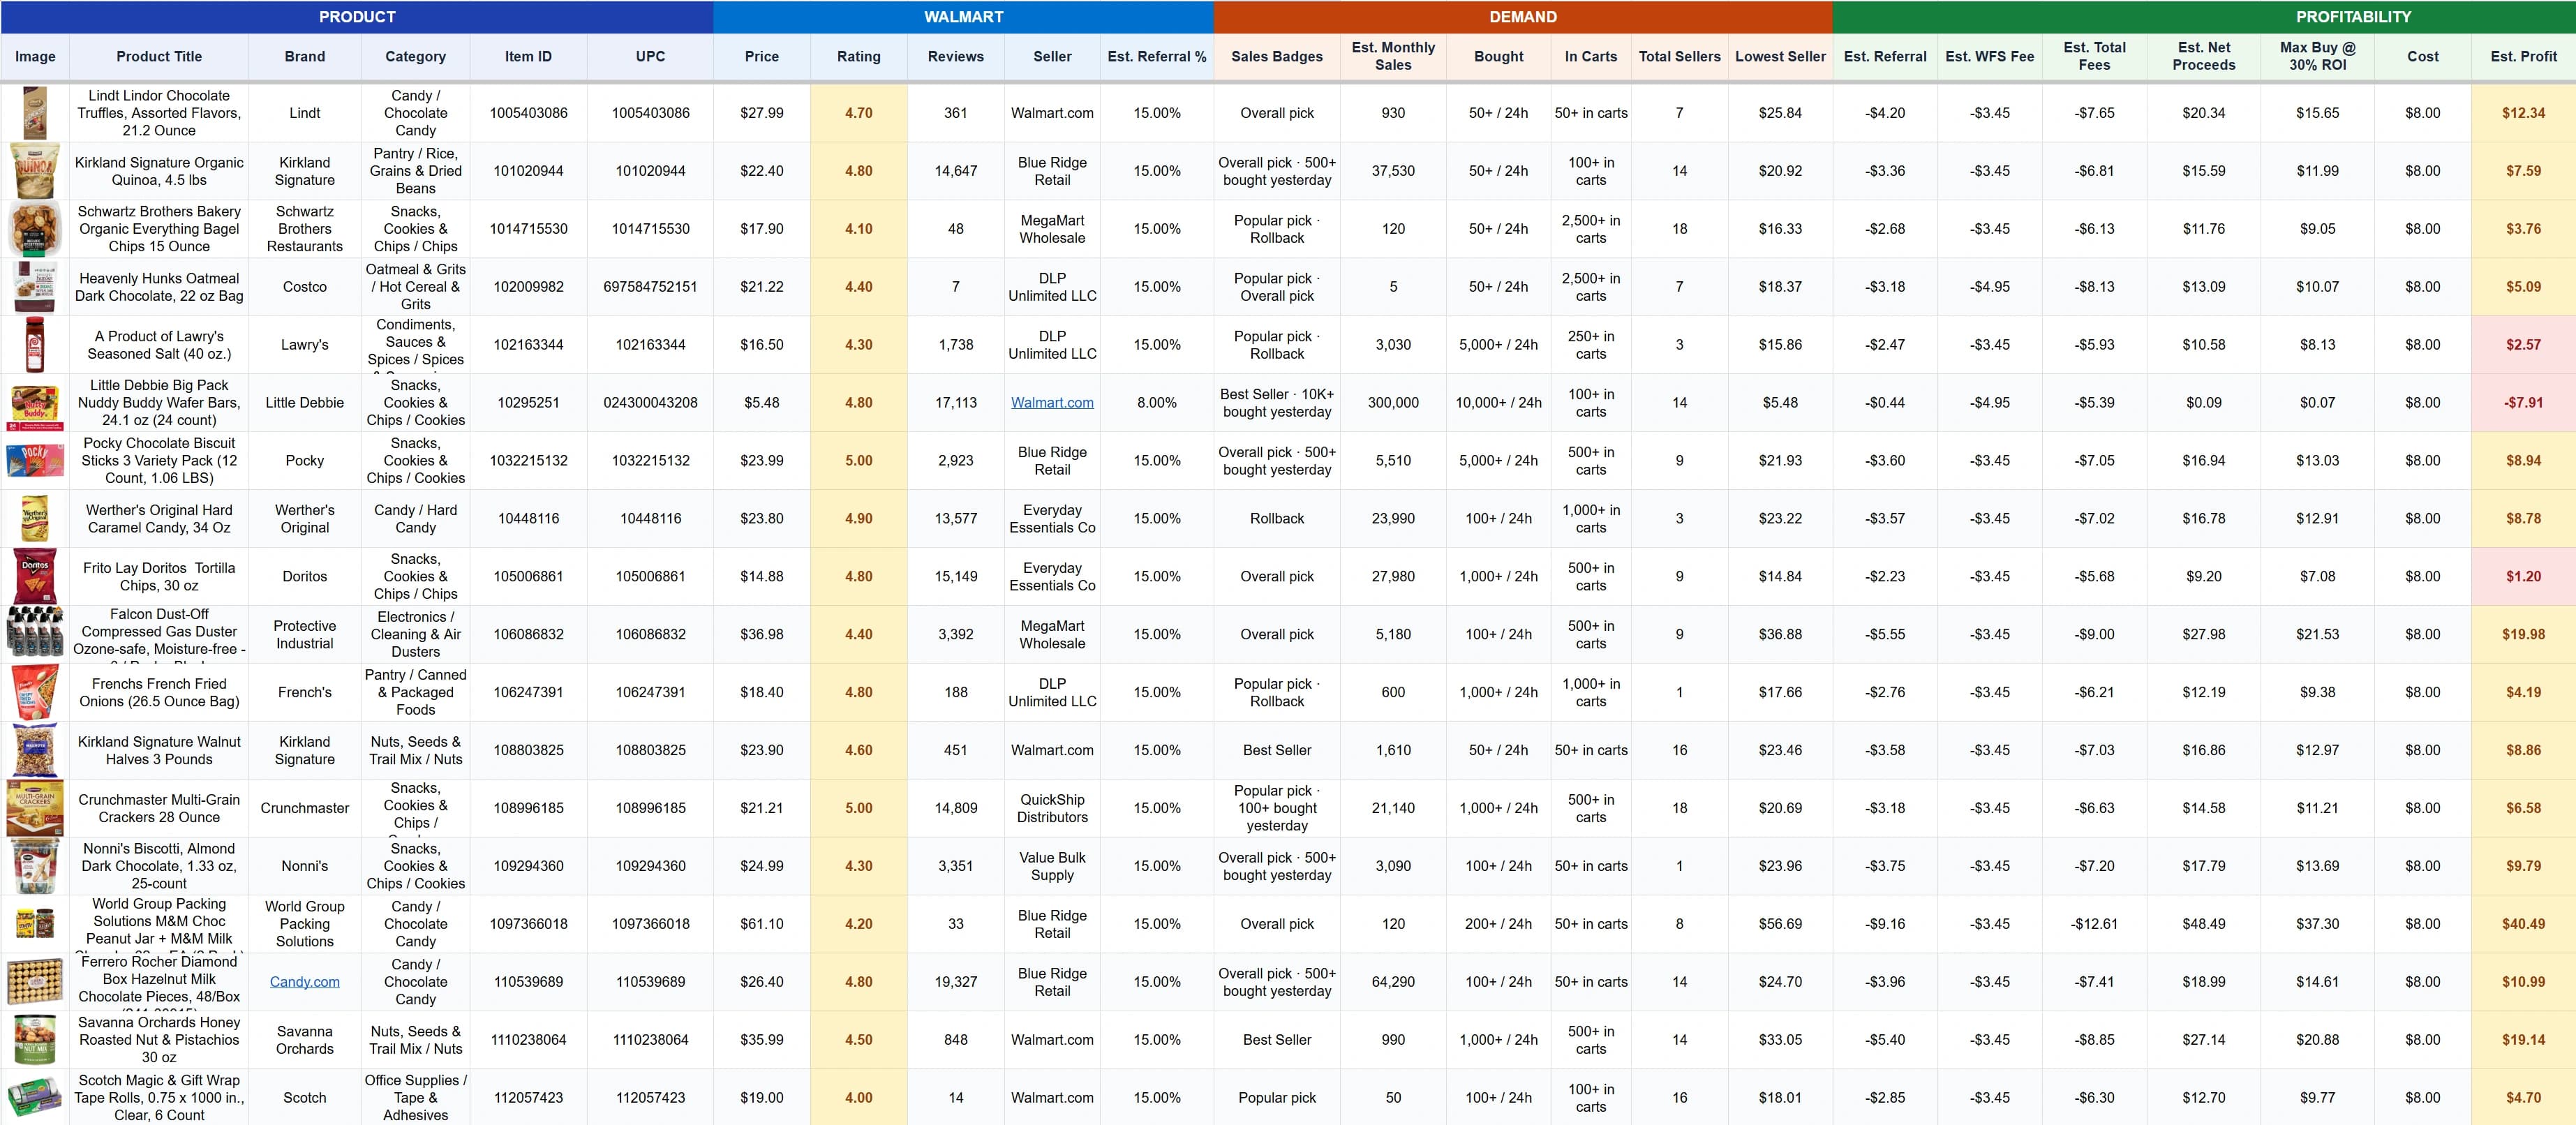Select the -$7.91 estimated profit cell

(x=2523, y=402)
